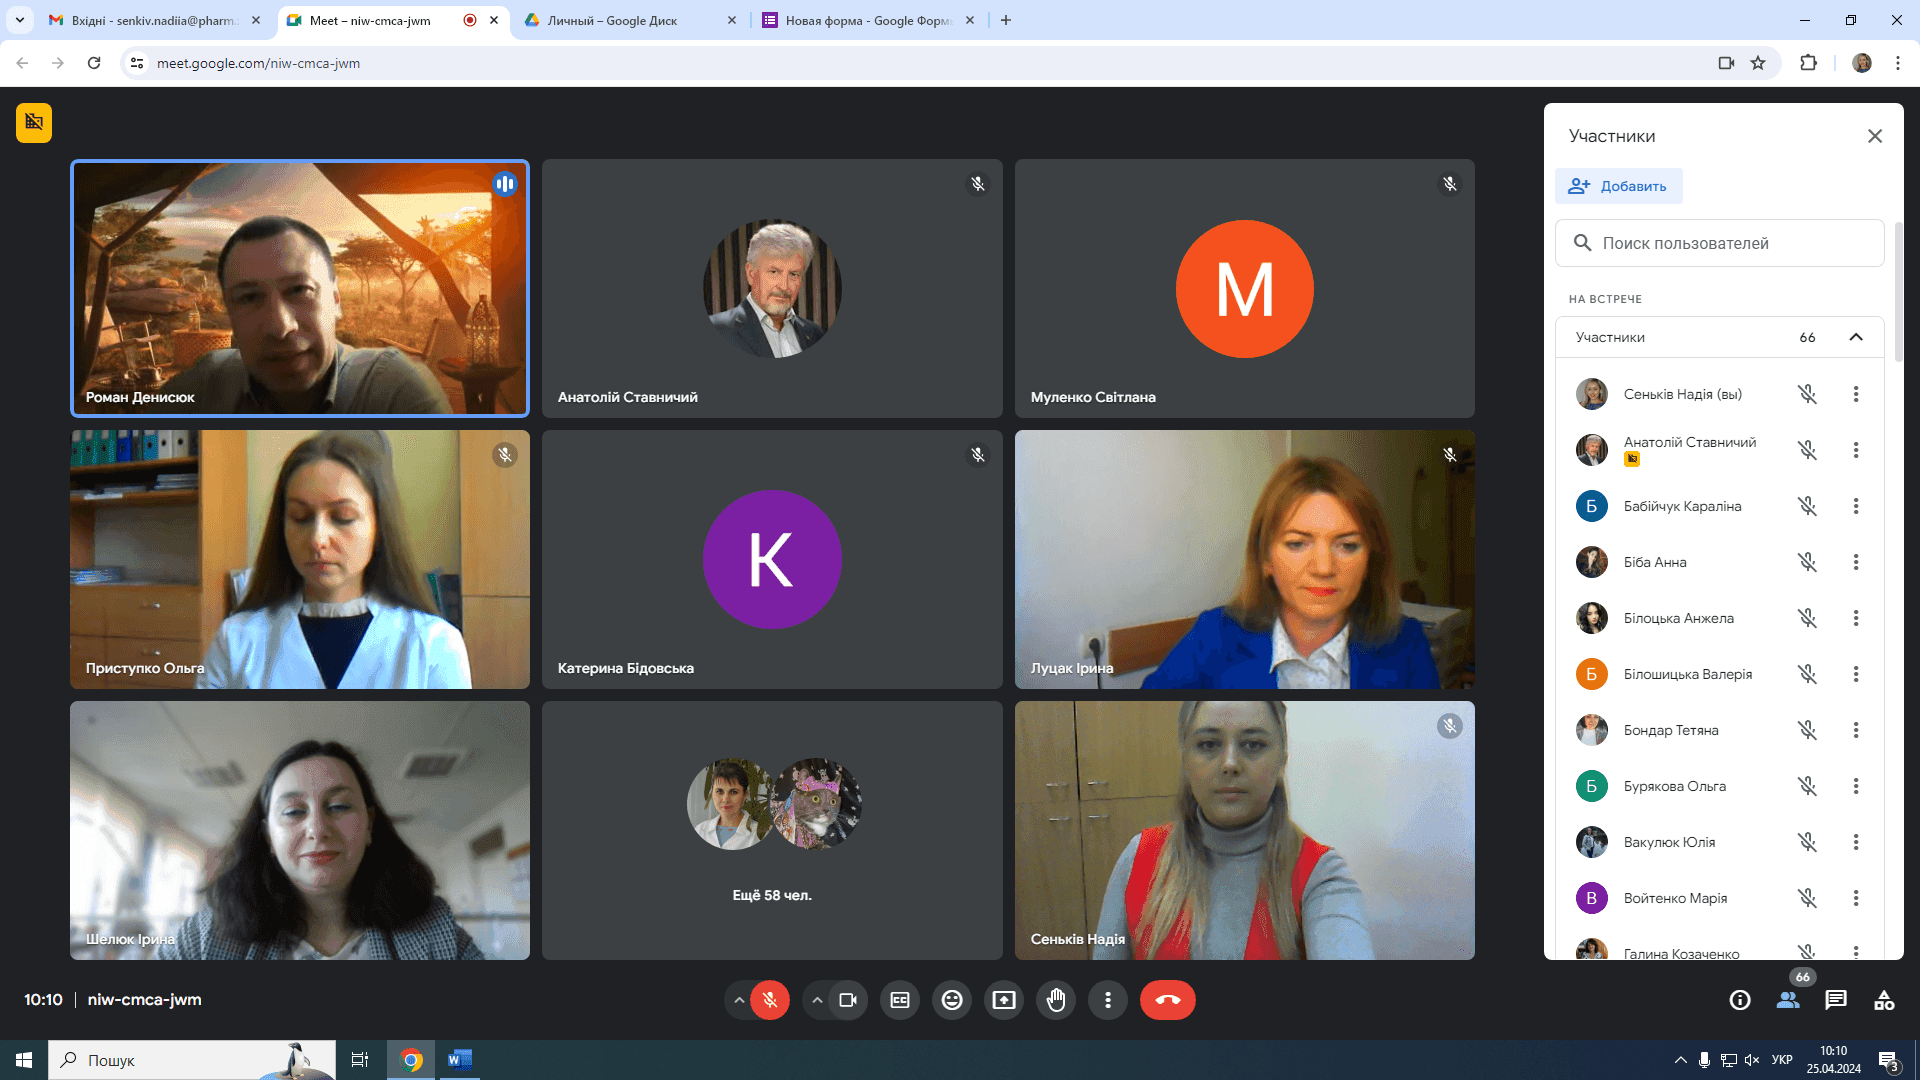The width and height of the screenshot is (1920, 1080).
Task: Open more options for Бурякова Ольга
Action: (1856, 786)
